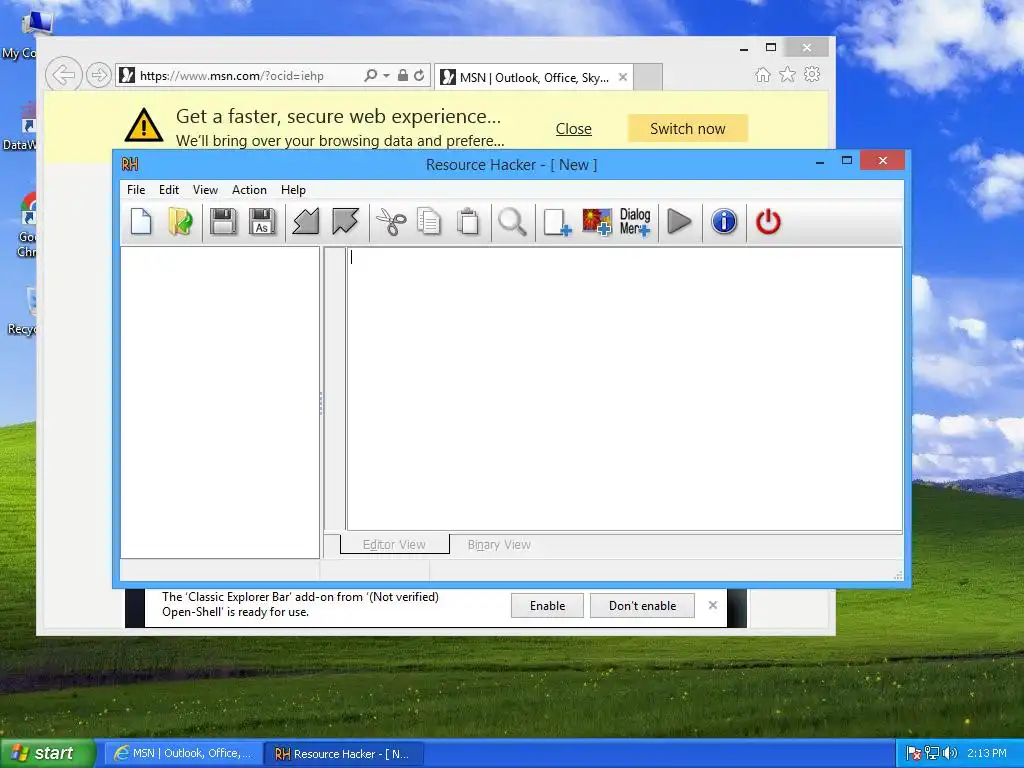Image resolution: width=1024 pixels, height=768 pixels.
Task: Switch to Resource Hacker in the taskbar
Action: click(x=344, y=754)
